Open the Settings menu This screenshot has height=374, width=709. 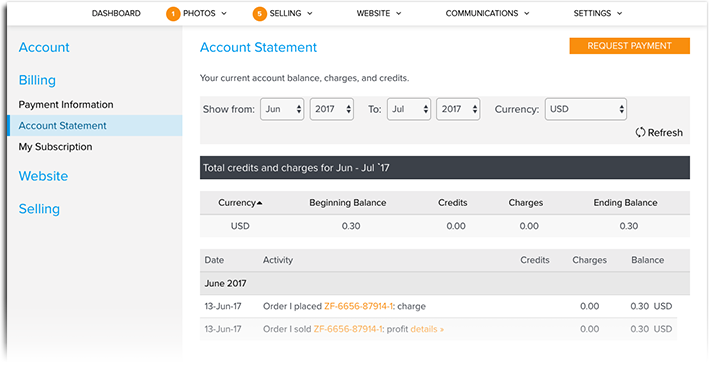click(x=592, y=13)
